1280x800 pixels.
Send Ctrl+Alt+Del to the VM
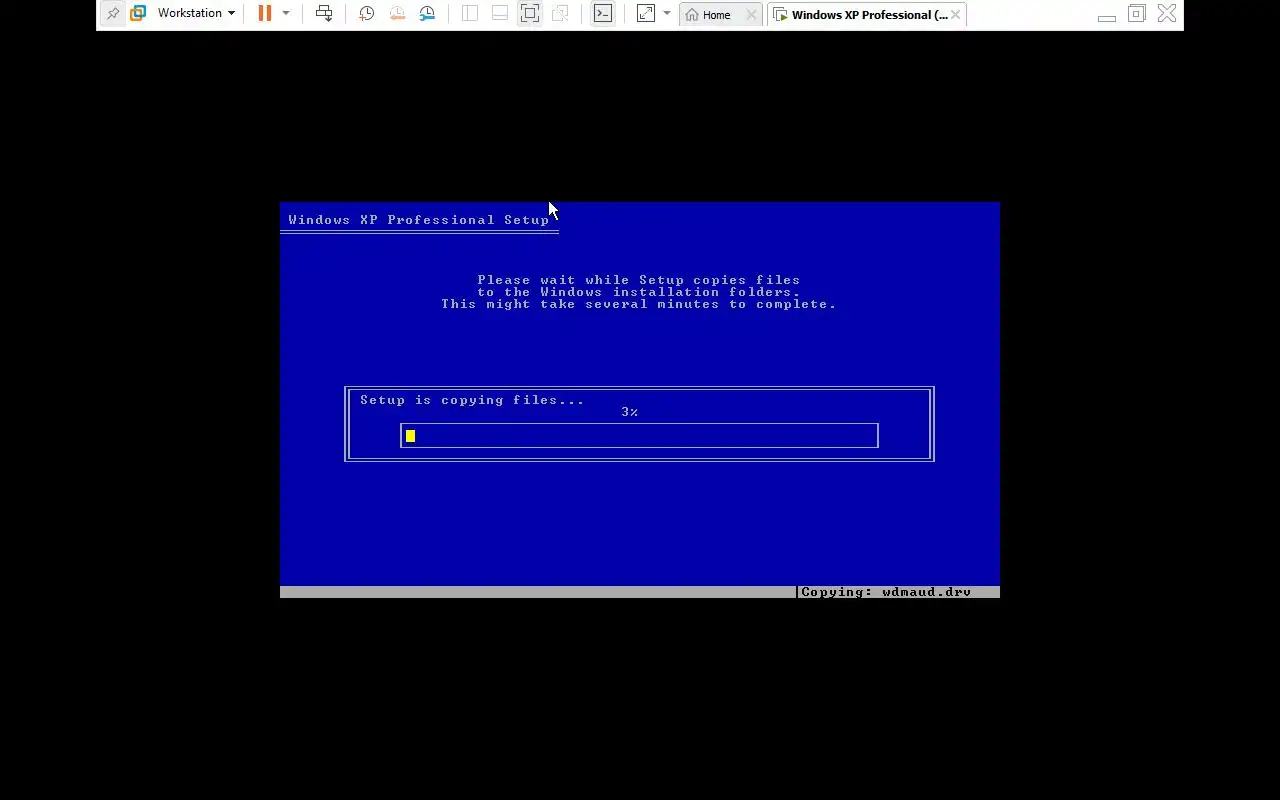click(x=324, y=14)
